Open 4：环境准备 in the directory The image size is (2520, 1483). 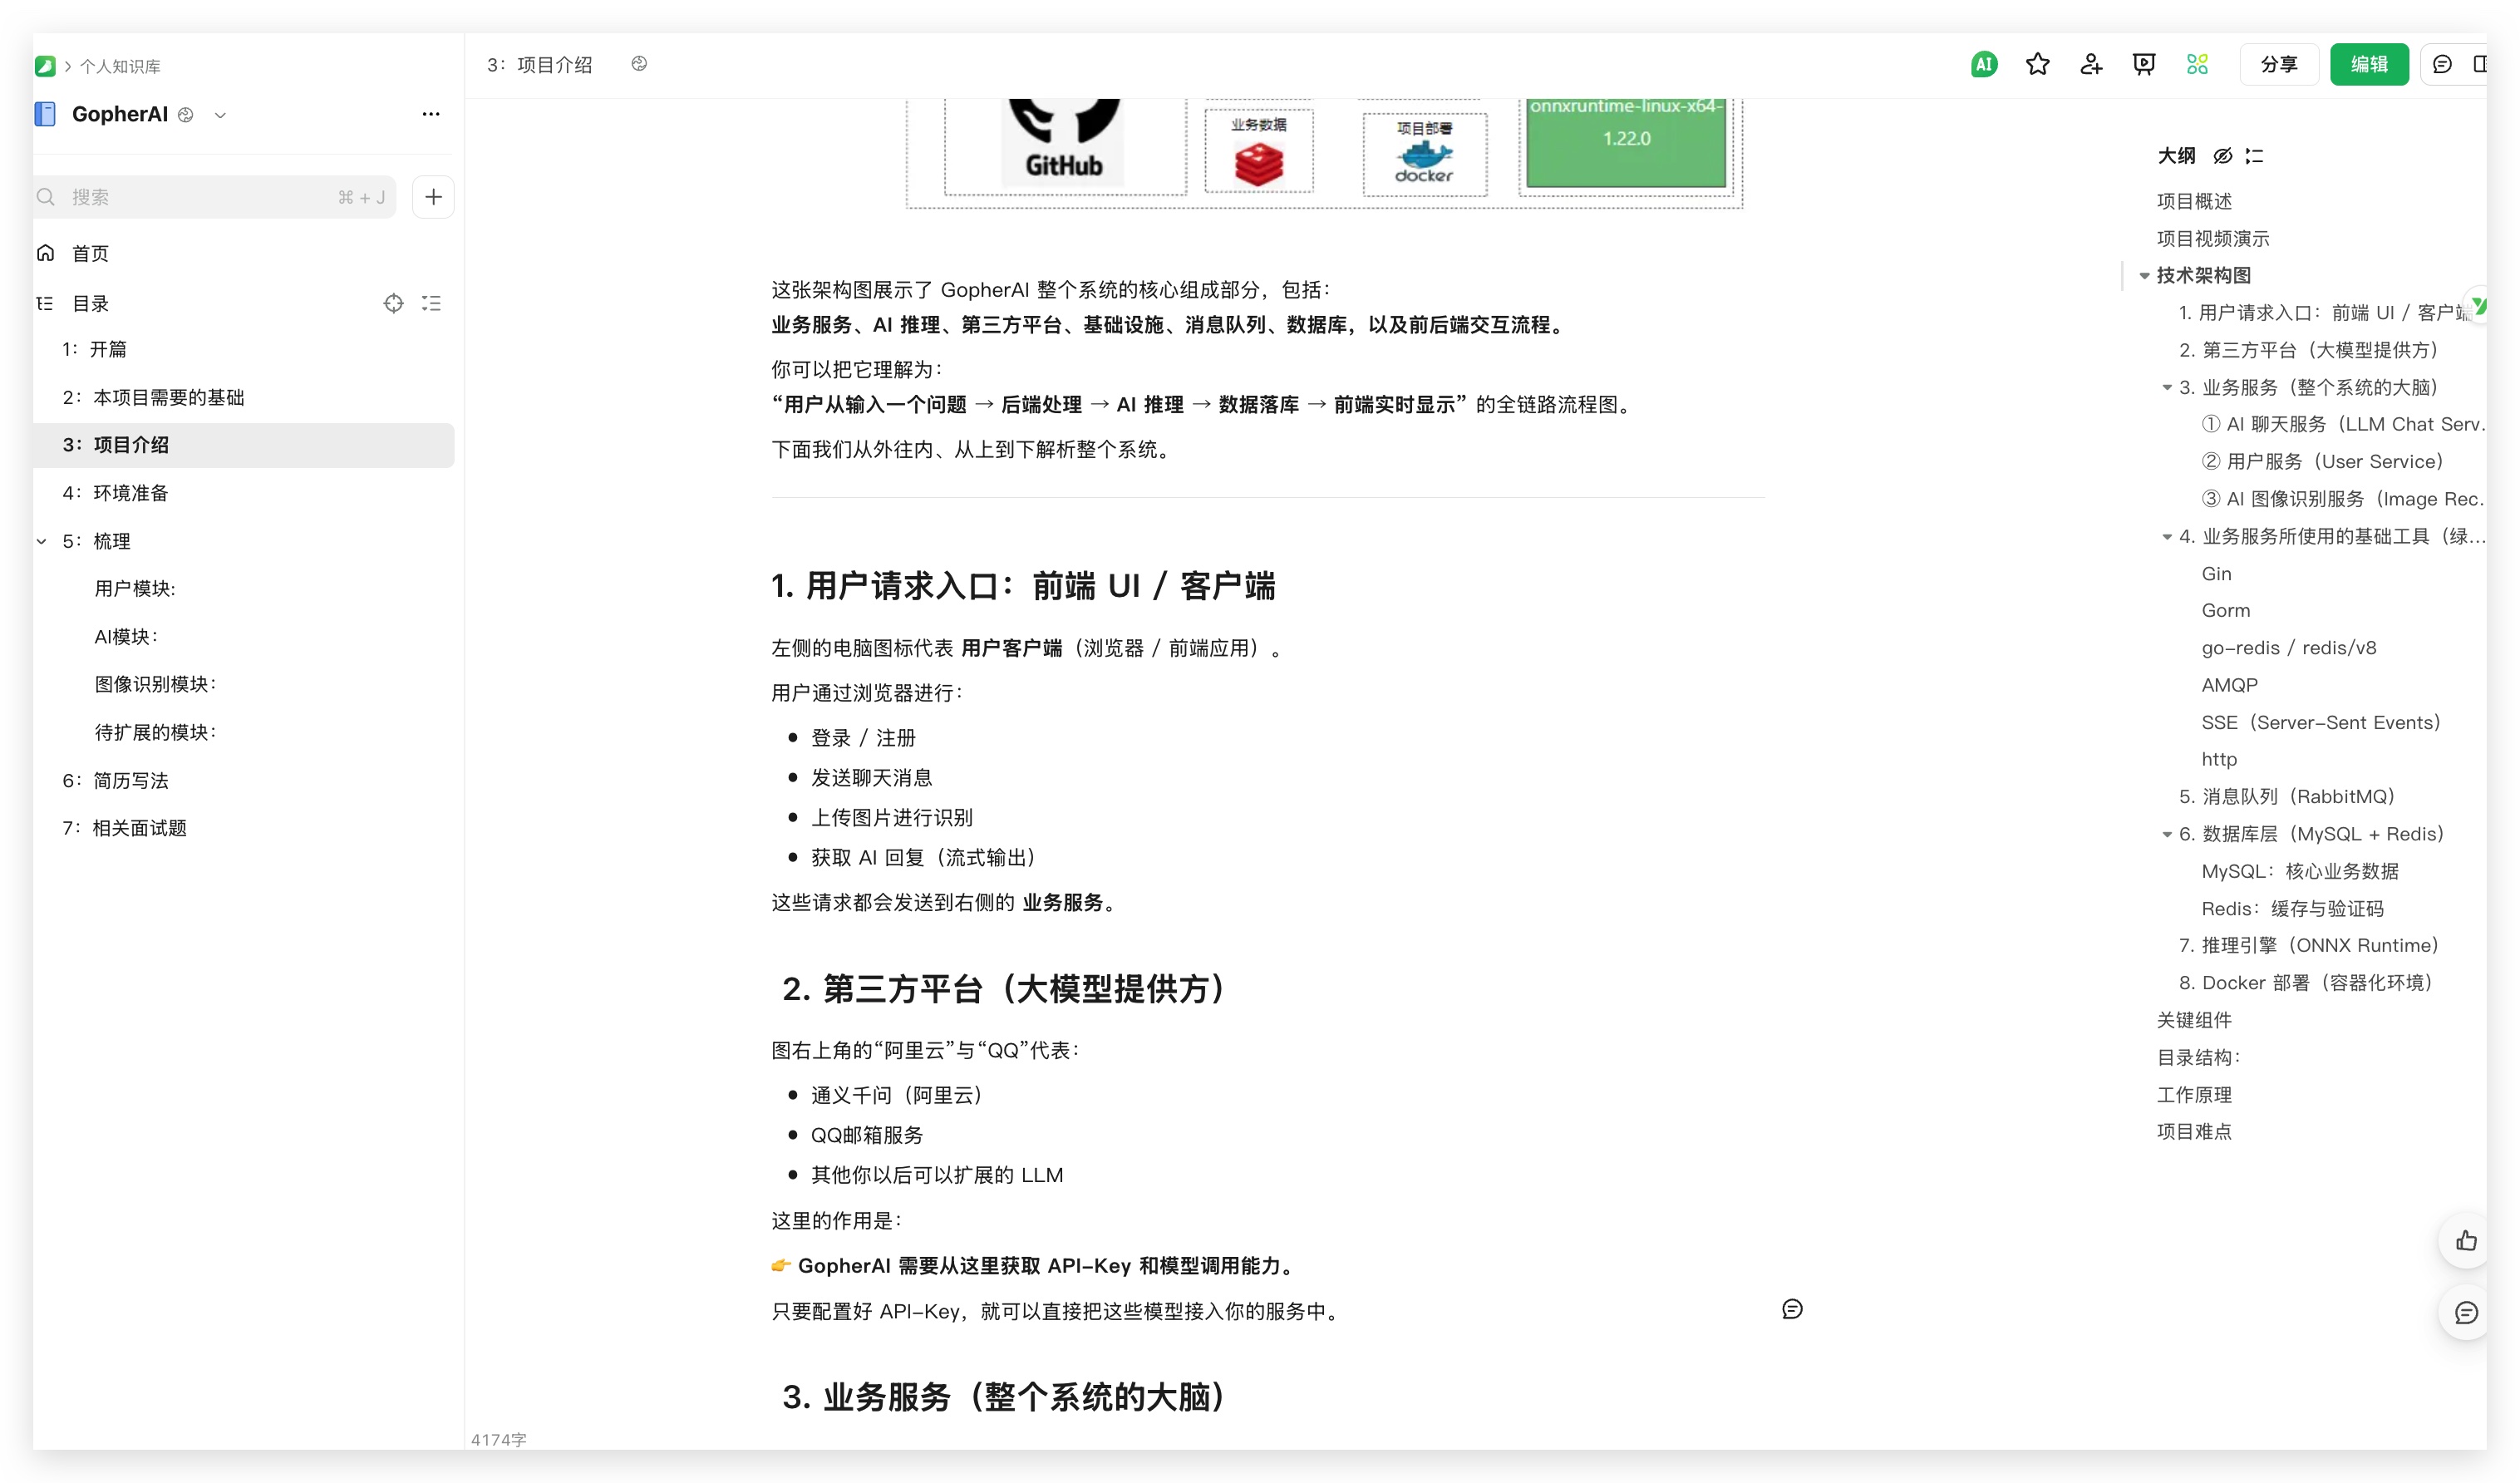click(x=130, y=493)
